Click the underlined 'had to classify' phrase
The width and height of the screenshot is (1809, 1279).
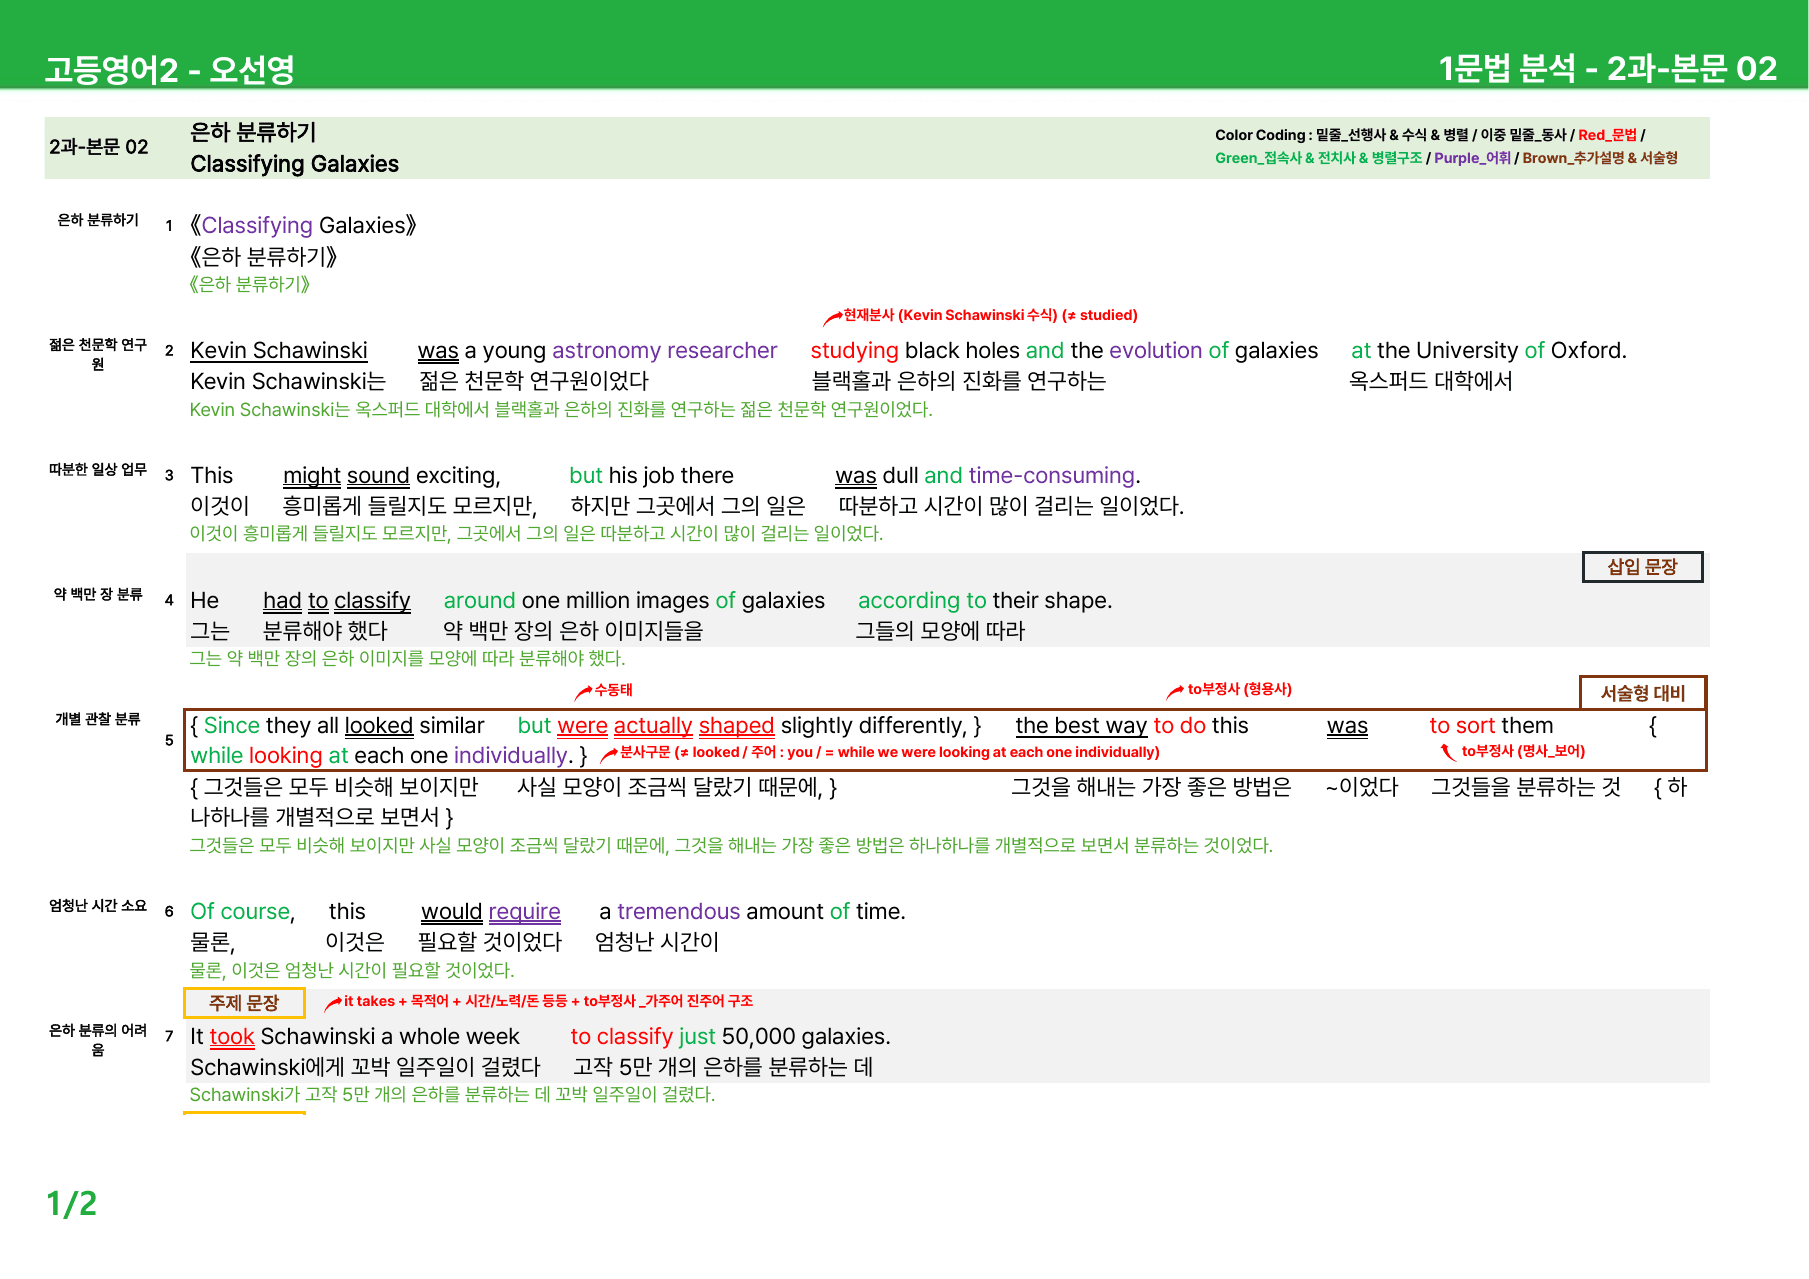pyautogui.click(x=337, y=601)
